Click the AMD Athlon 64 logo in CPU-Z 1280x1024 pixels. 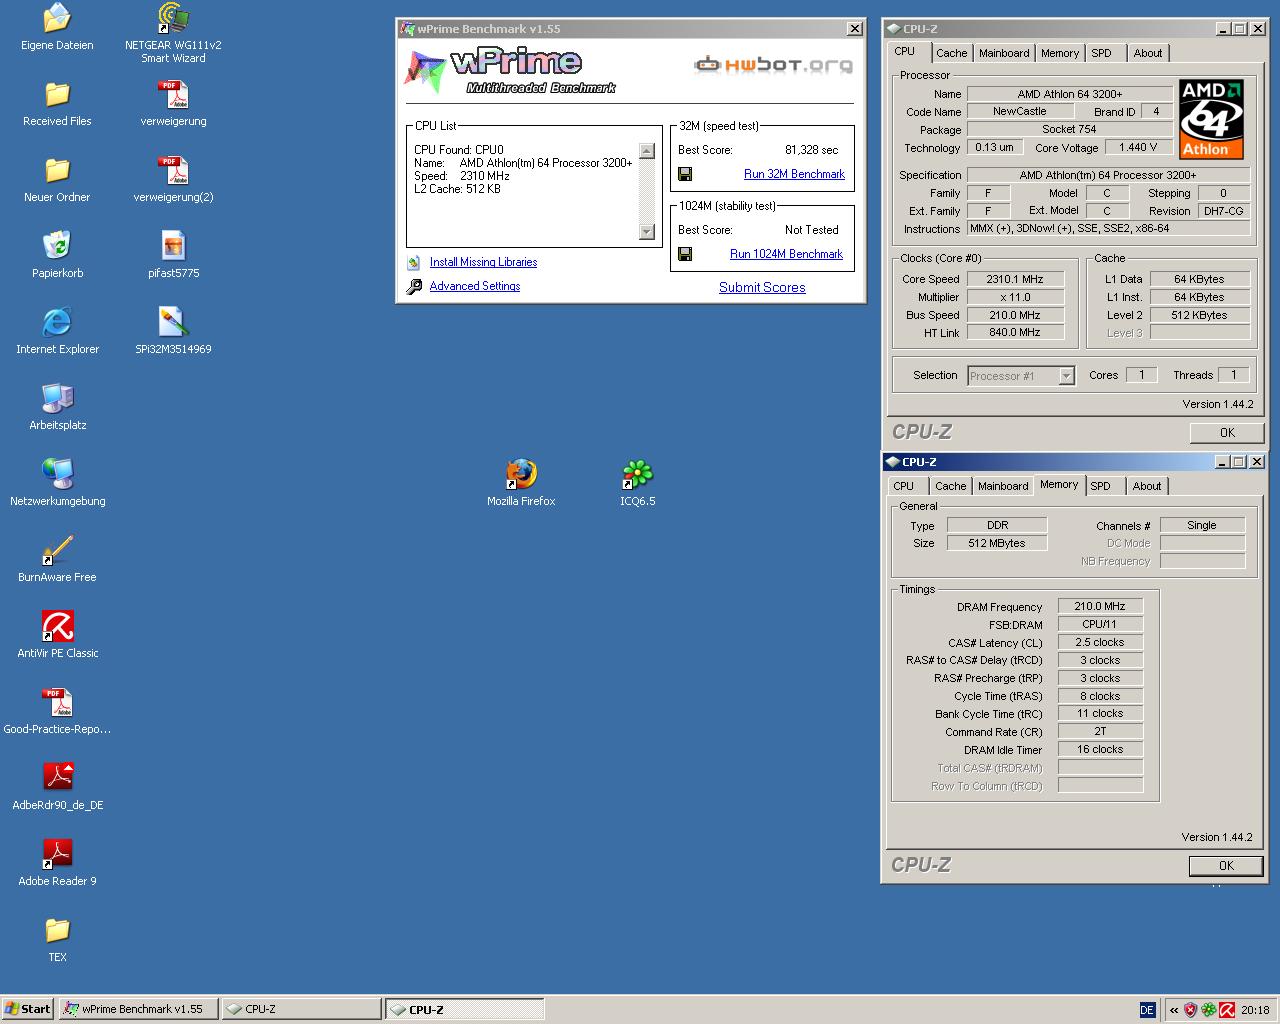[1211, 119]
